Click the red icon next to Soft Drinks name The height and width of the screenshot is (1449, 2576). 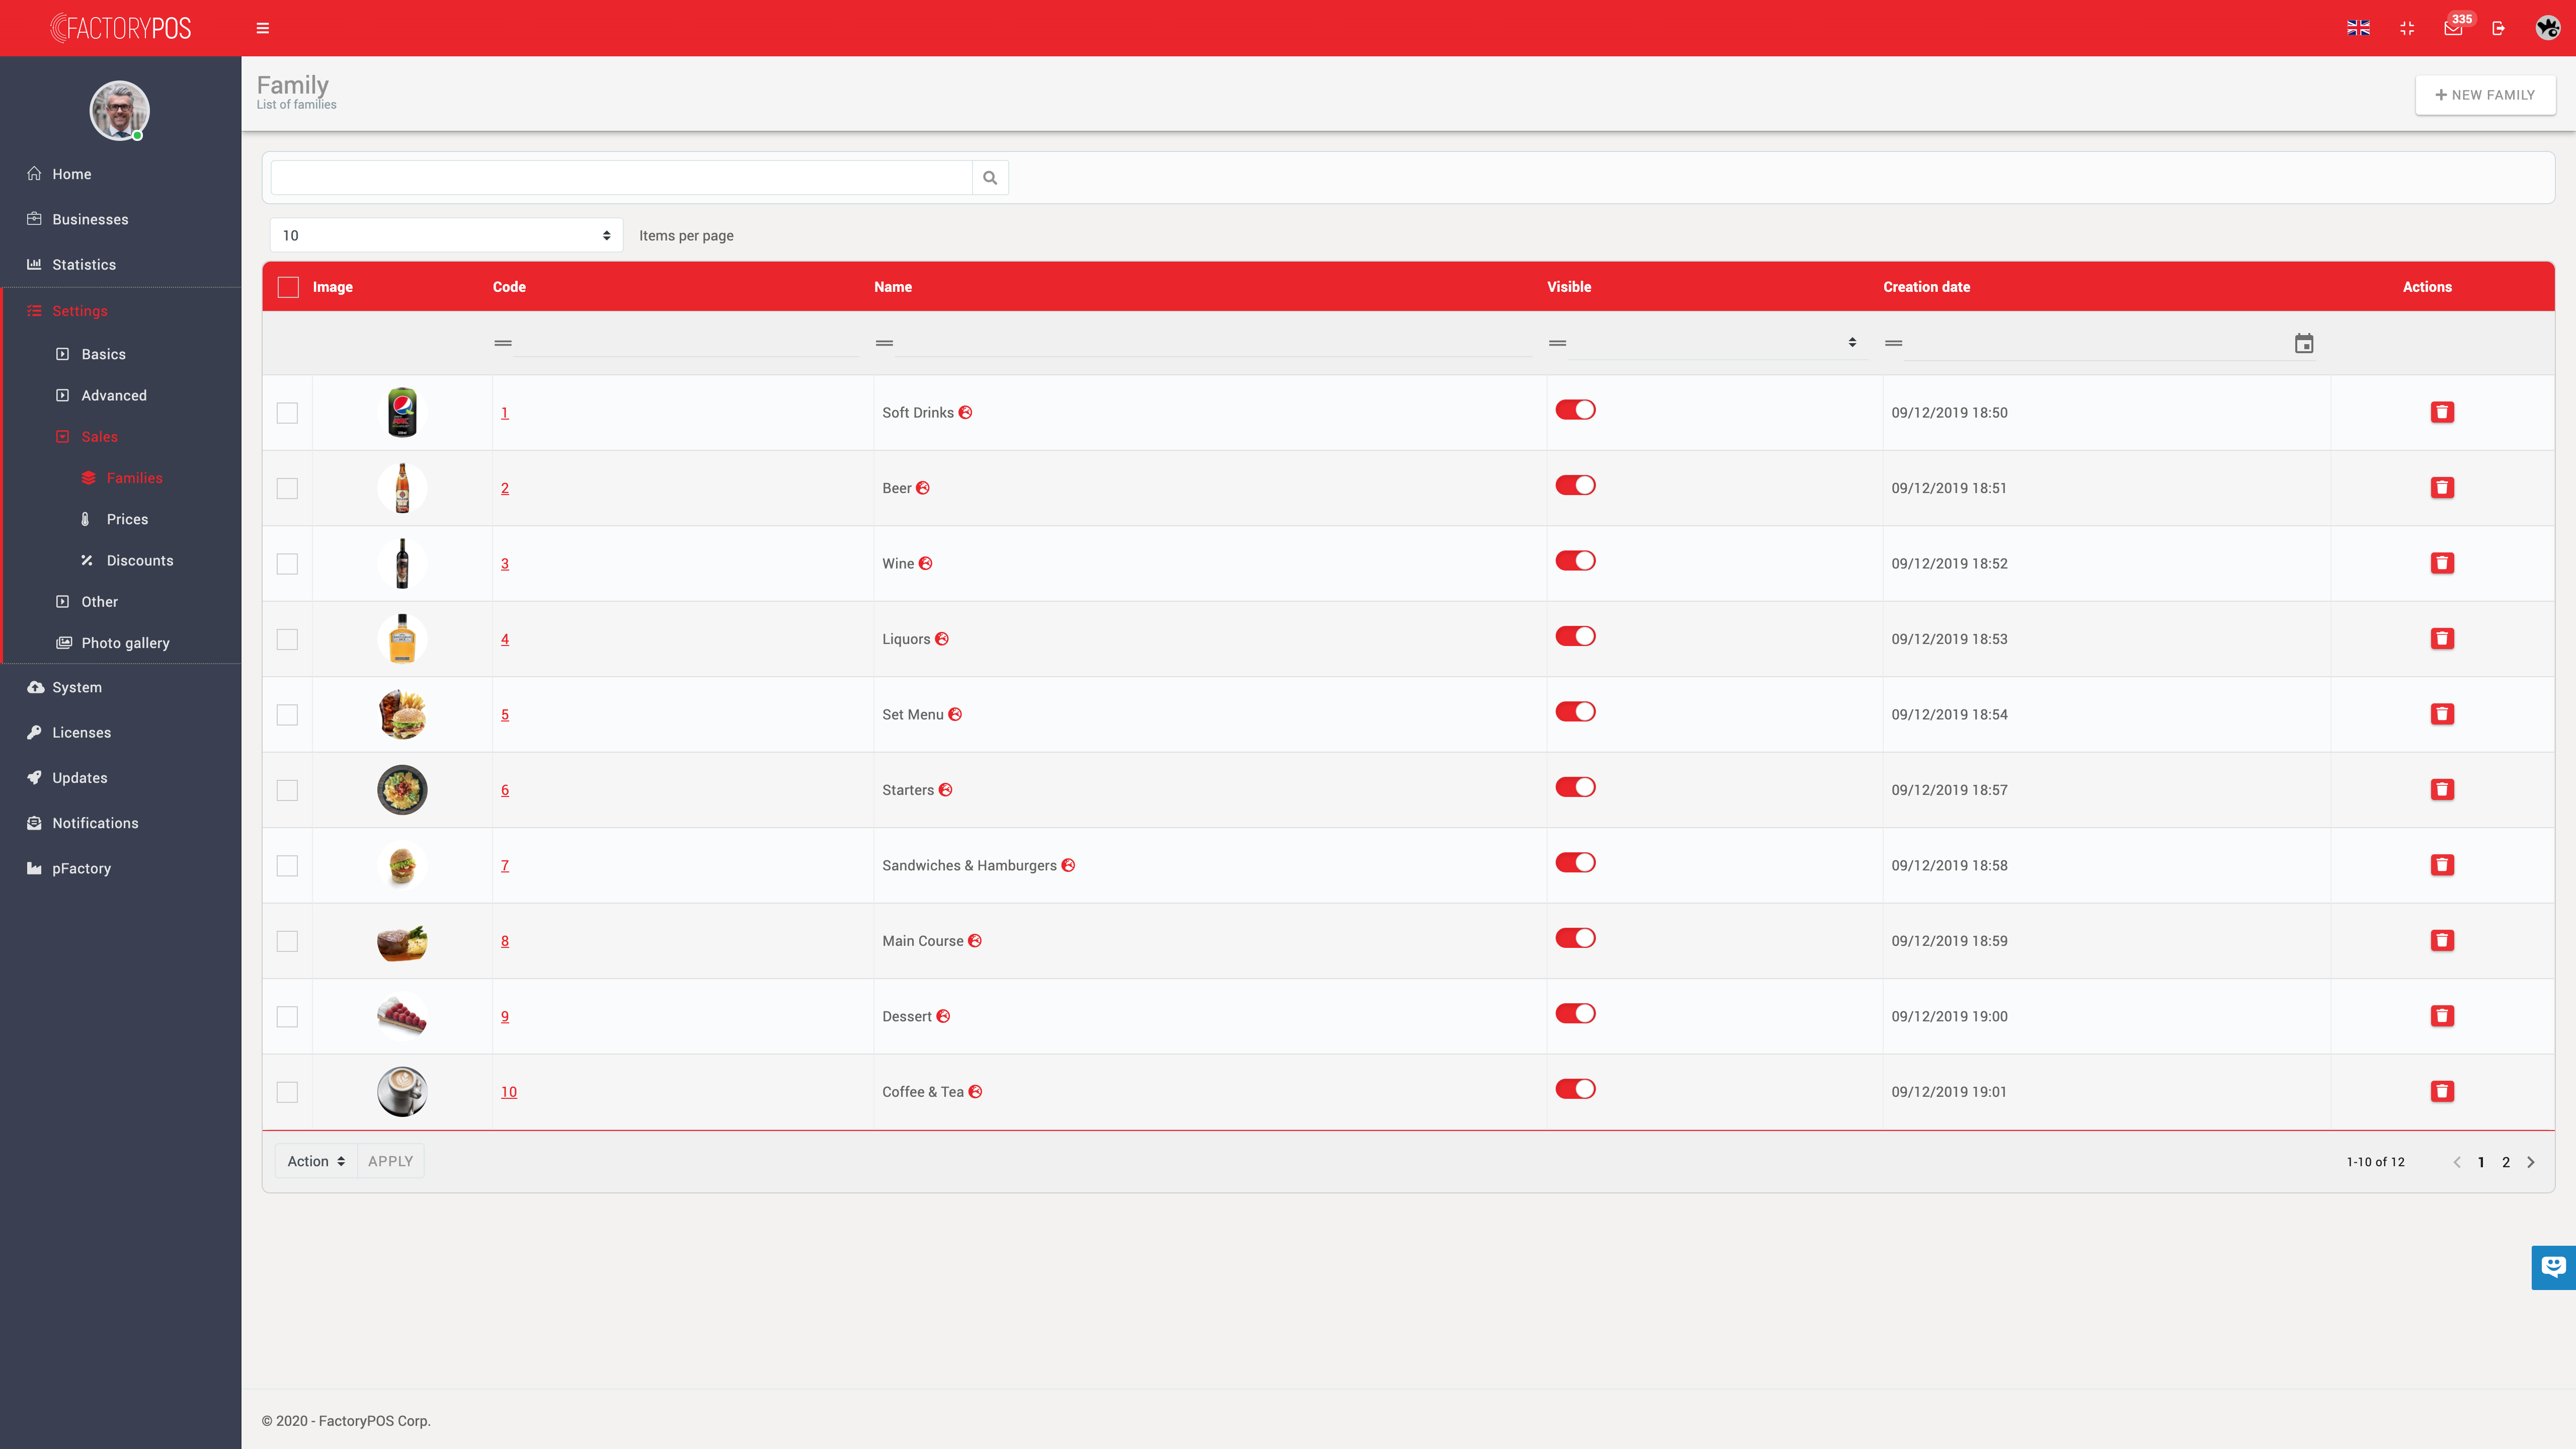coord(965,412)
